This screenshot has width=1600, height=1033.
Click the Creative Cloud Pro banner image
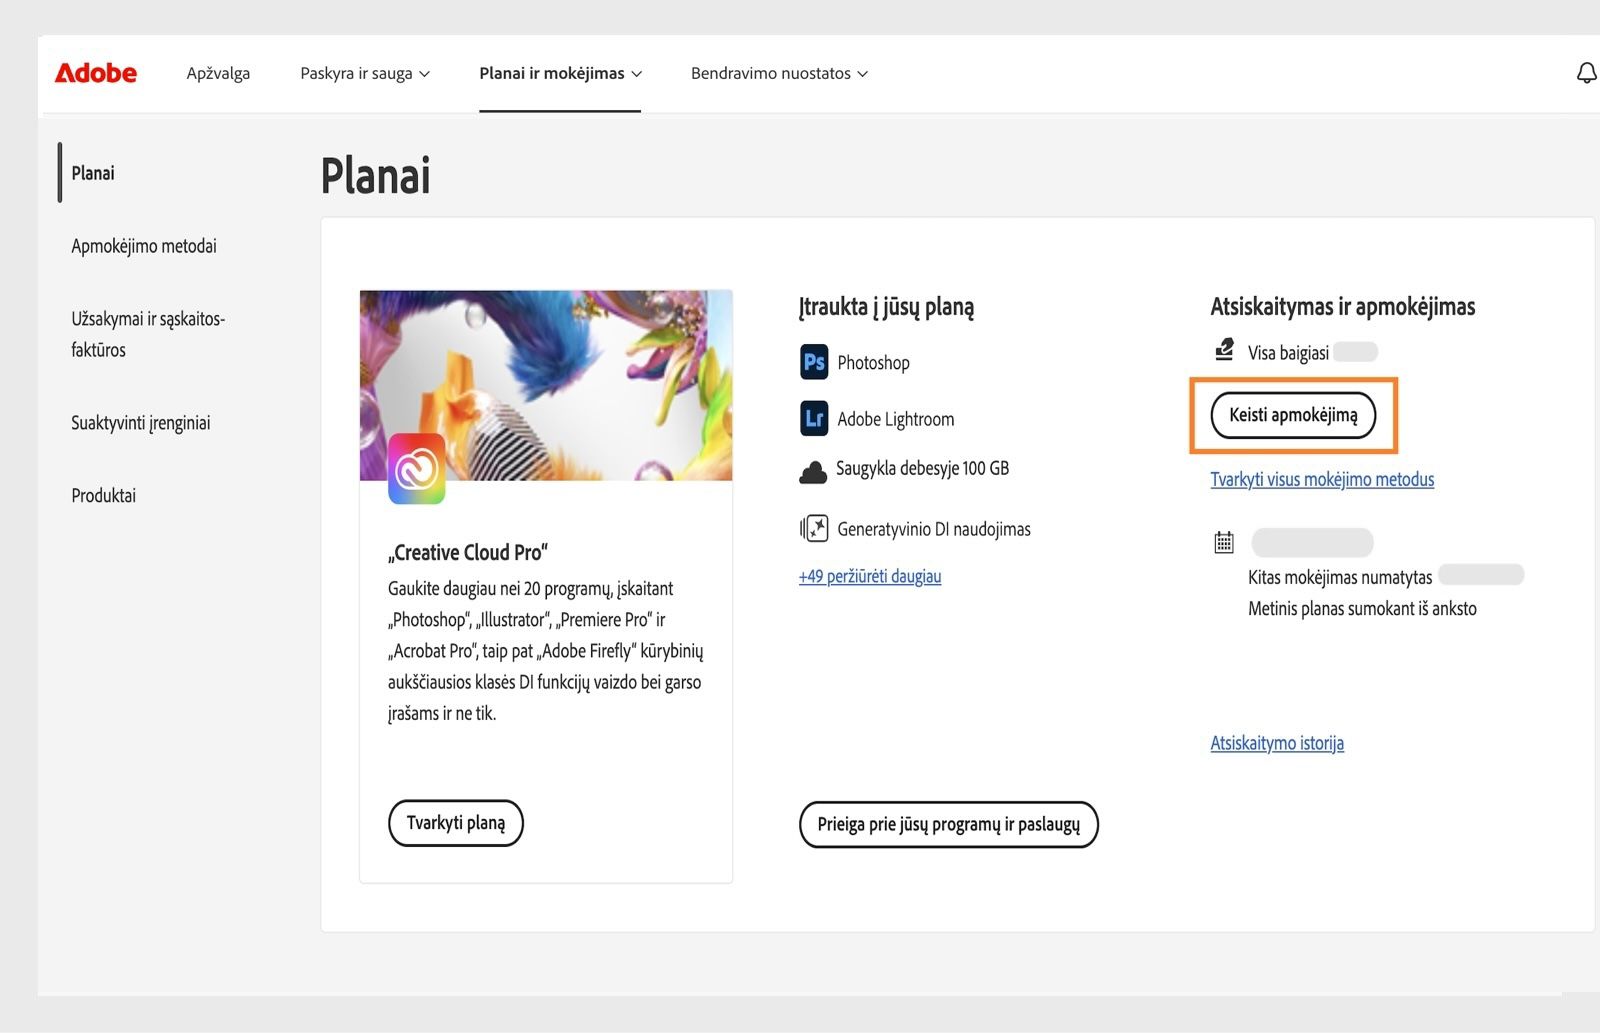pyautogui.click(x=546, y=385)
